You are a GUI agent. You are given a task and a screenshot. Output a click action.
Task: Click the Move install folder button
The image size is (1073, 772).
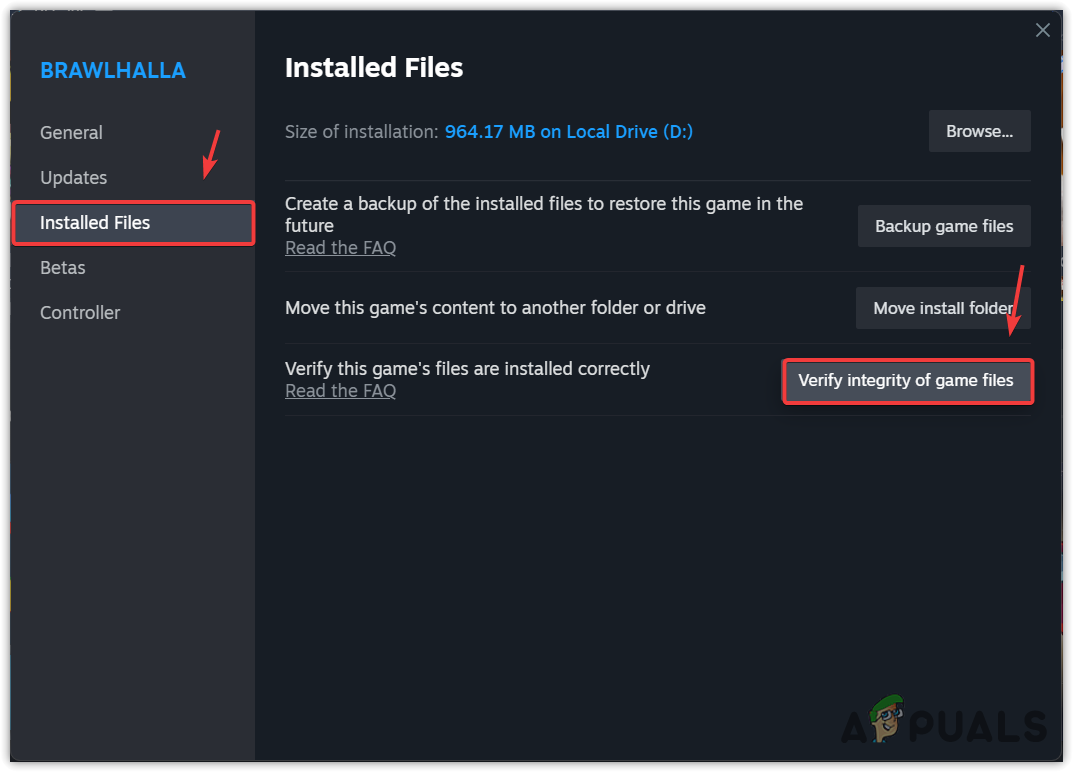[x=942, y=308]
